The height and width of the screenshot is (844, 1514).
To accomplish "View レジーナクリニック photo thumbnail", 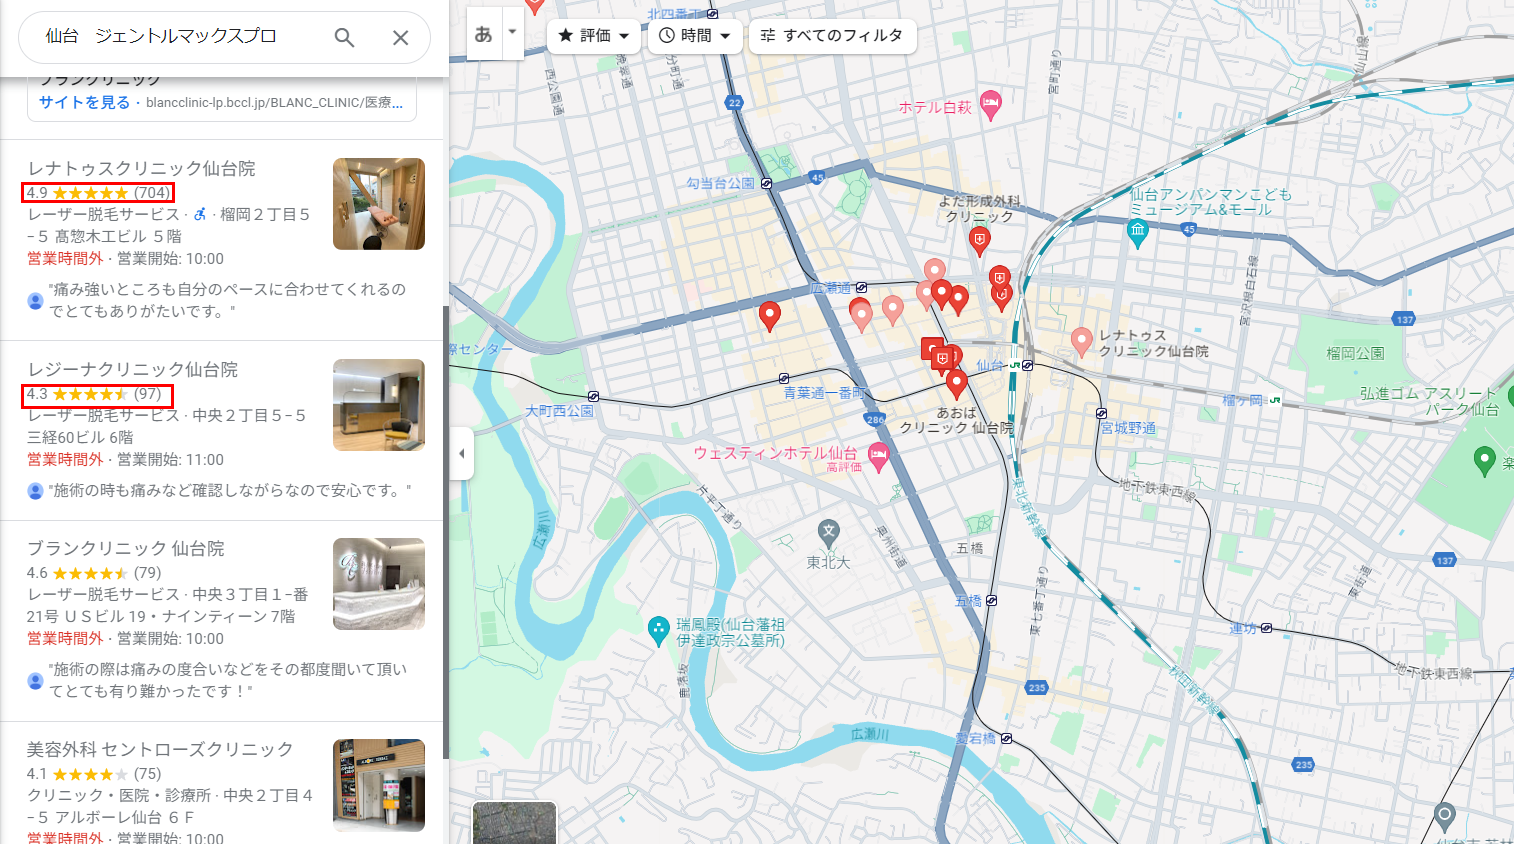I will click(379, 405).
